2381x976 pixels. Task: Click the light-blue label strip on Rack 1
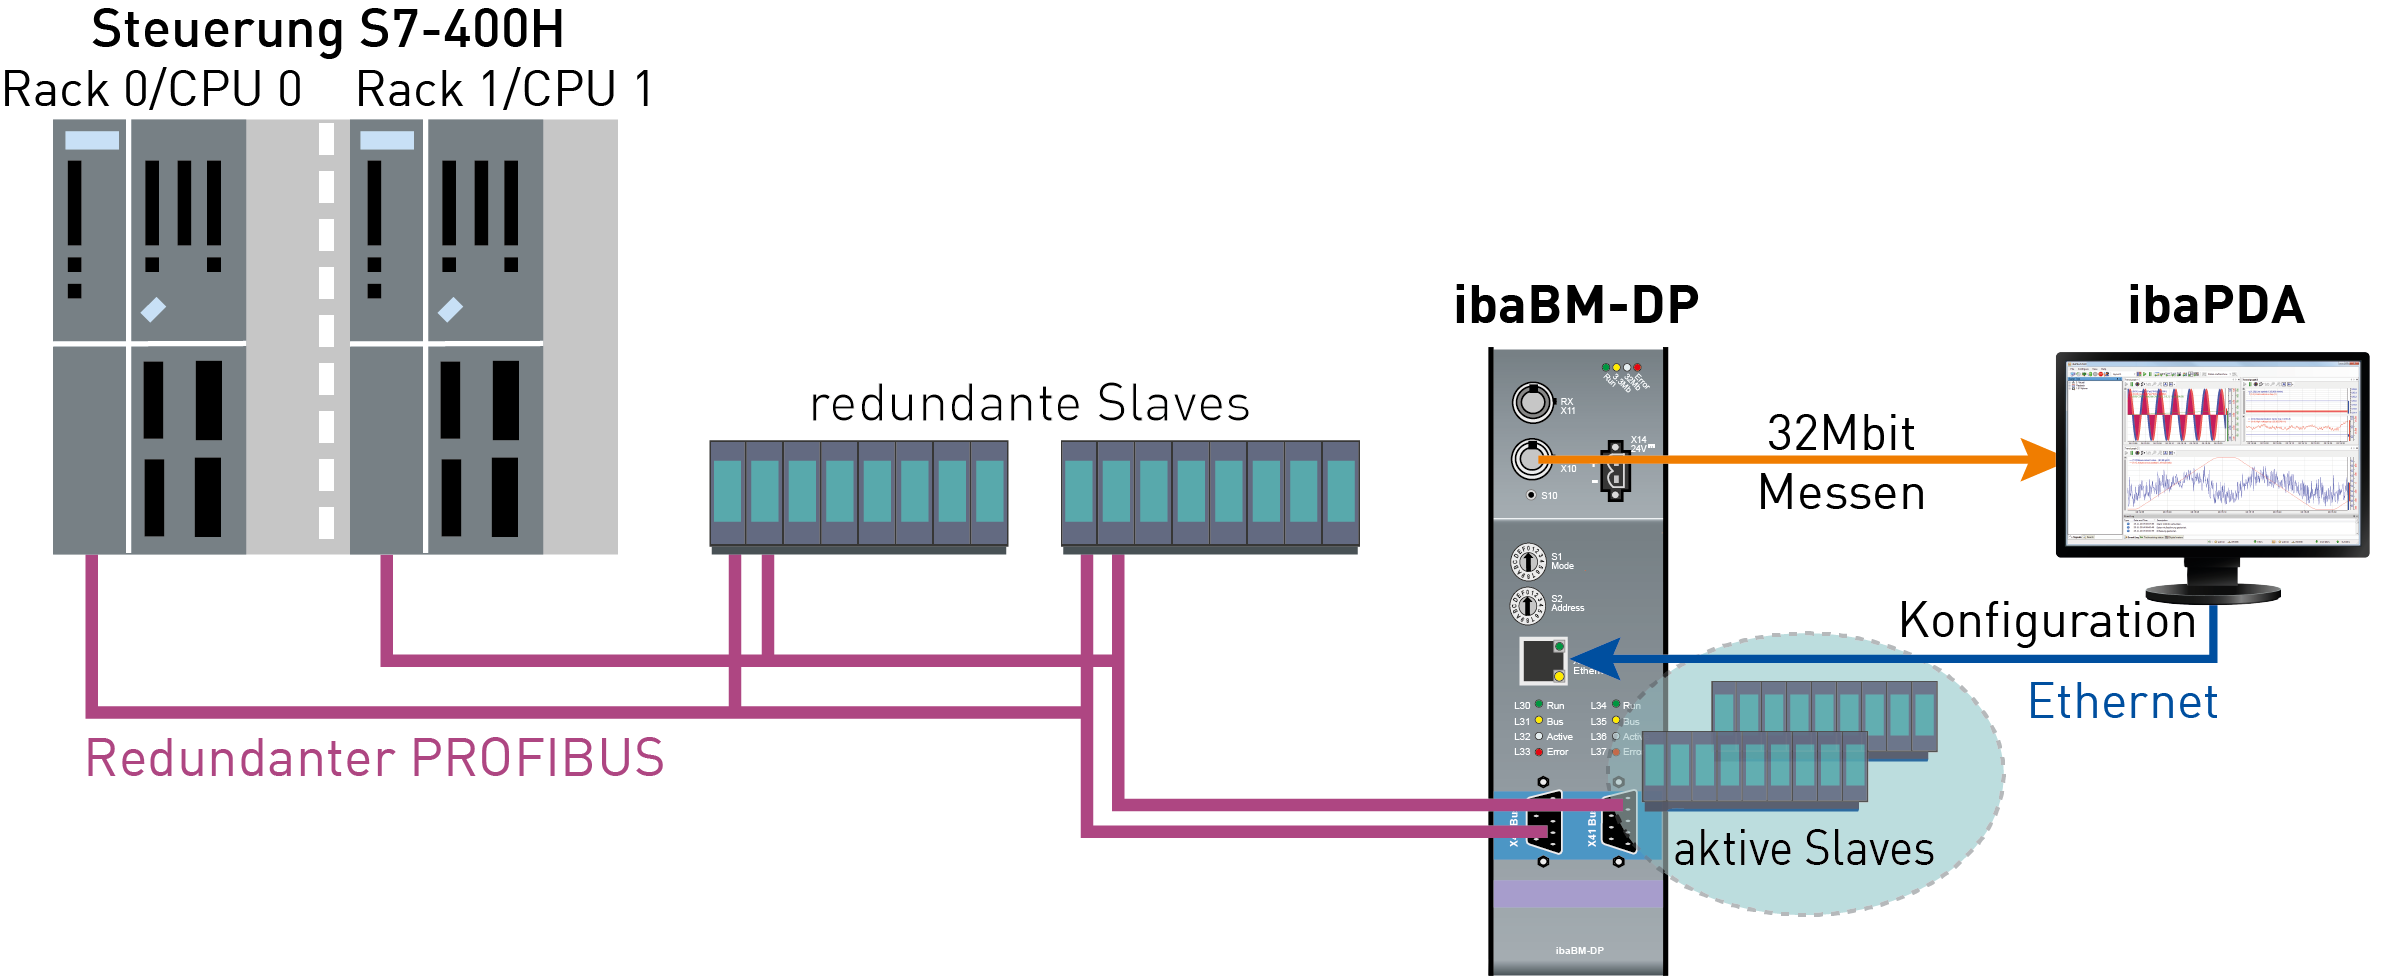[x=387, y=141]
